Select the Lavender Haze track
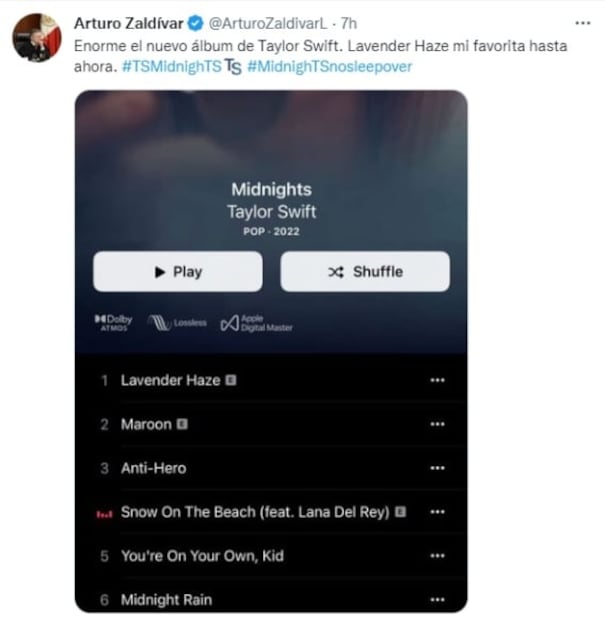 [x=170, y=380]
